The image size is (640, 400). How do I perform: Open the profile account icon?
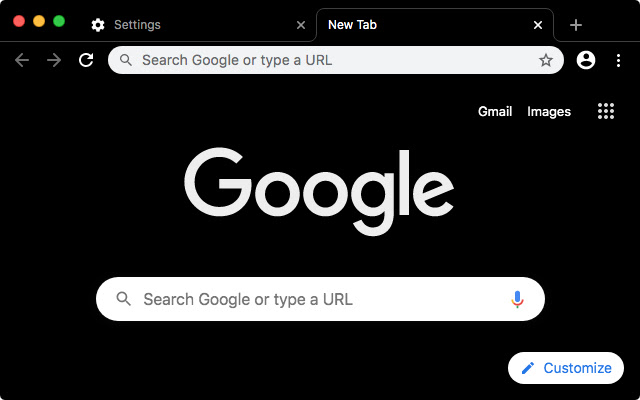click(x=586, y=60)
